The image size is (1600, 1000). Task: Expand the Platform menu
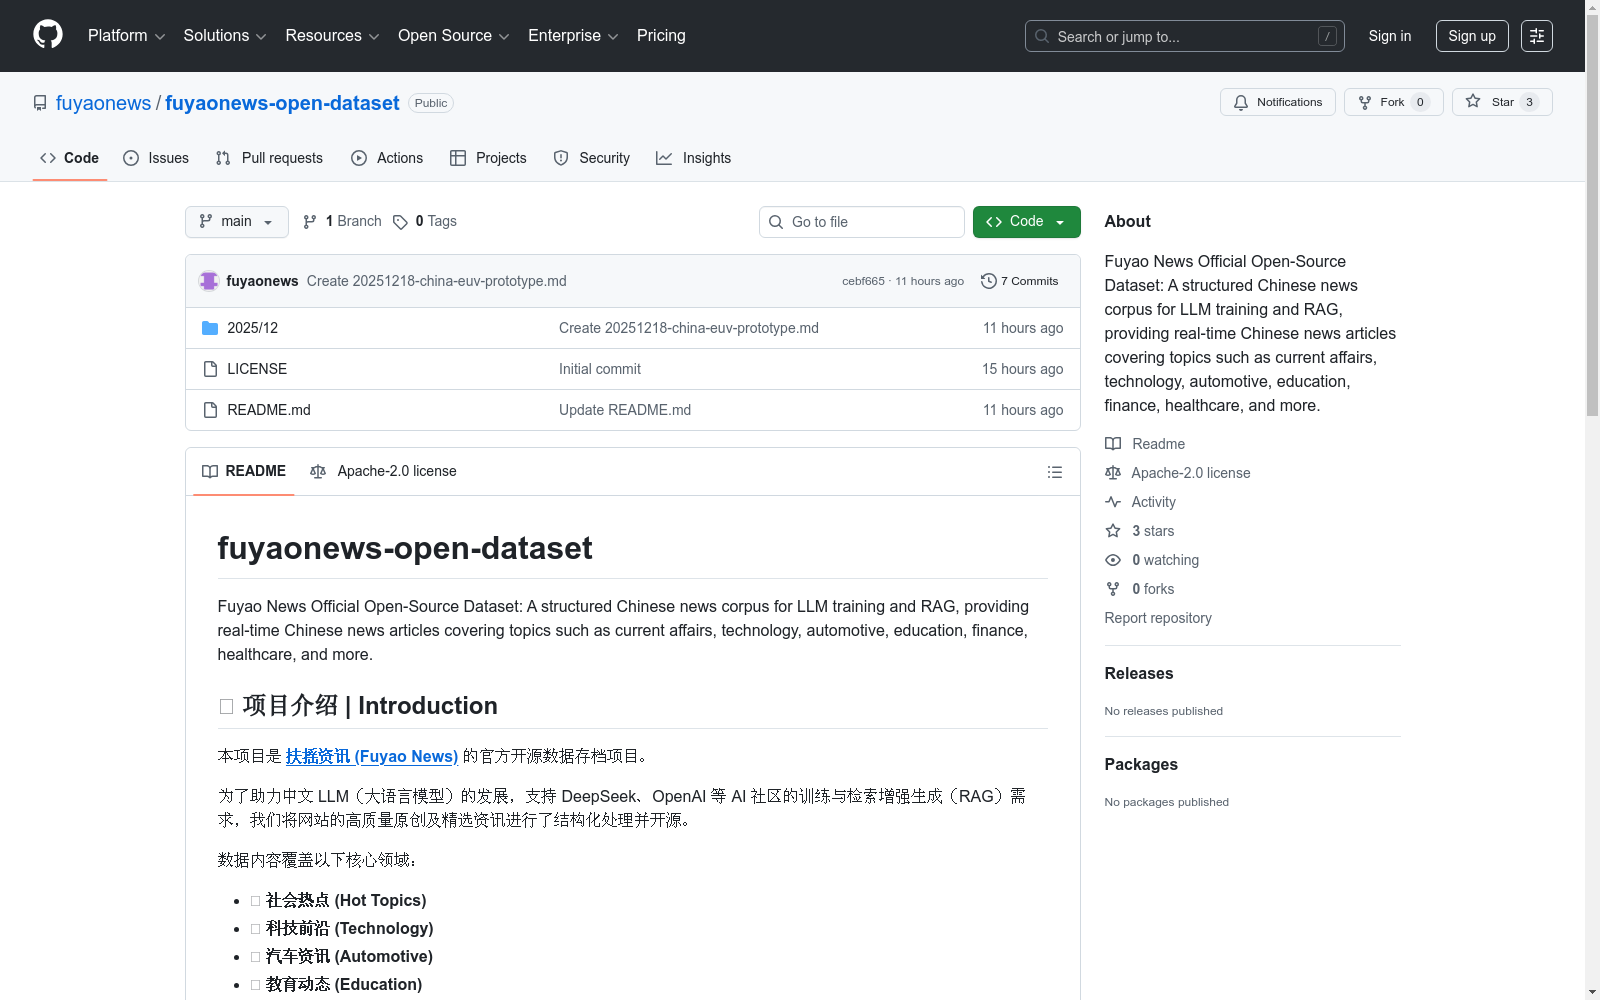[x=127, y=36]
